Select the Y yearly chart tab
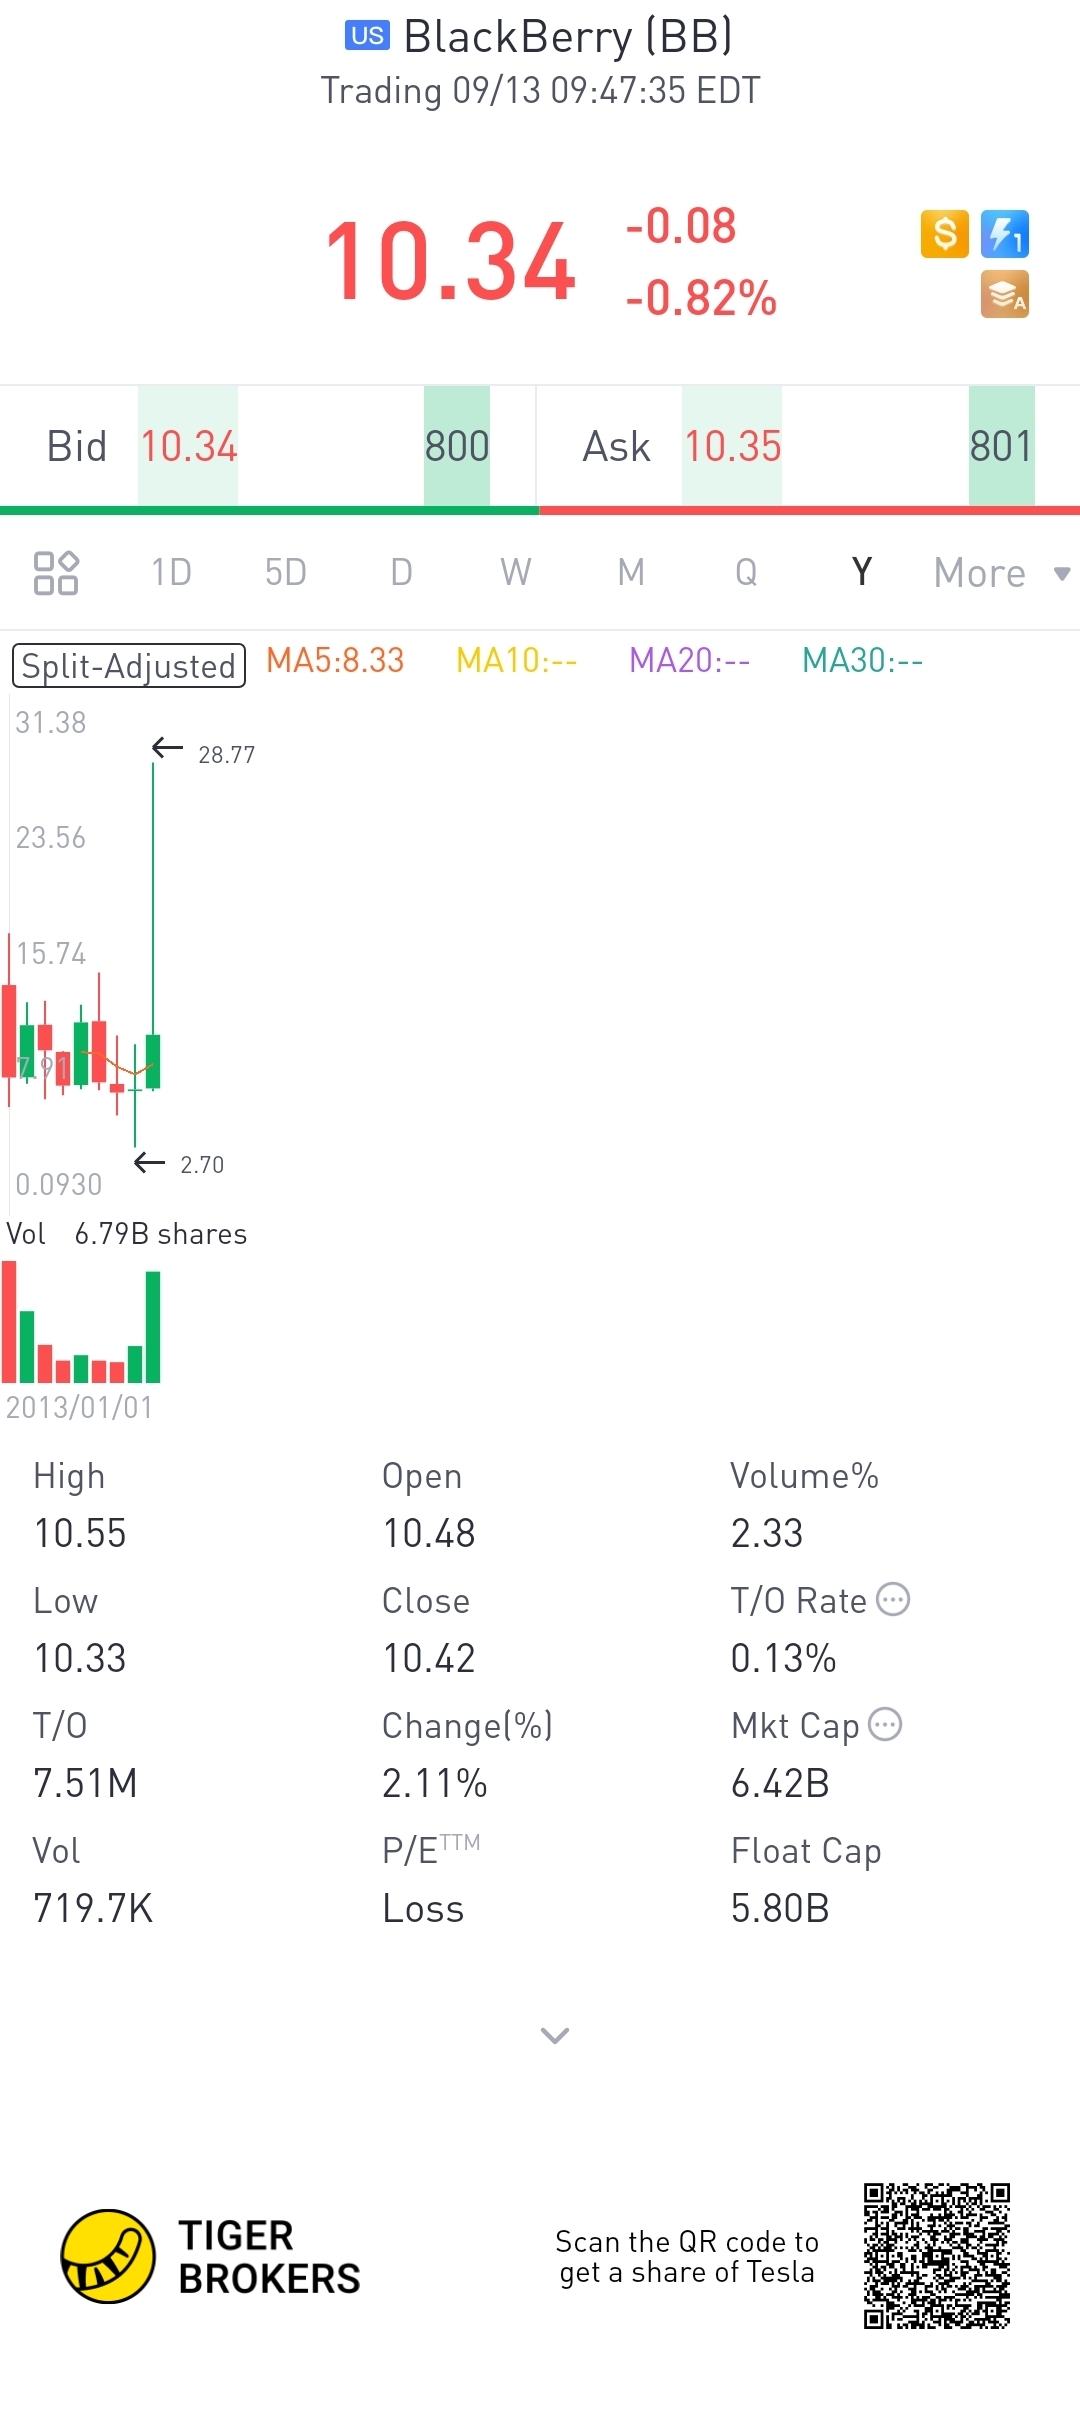1080x2429 pixels. pos(861,573)
